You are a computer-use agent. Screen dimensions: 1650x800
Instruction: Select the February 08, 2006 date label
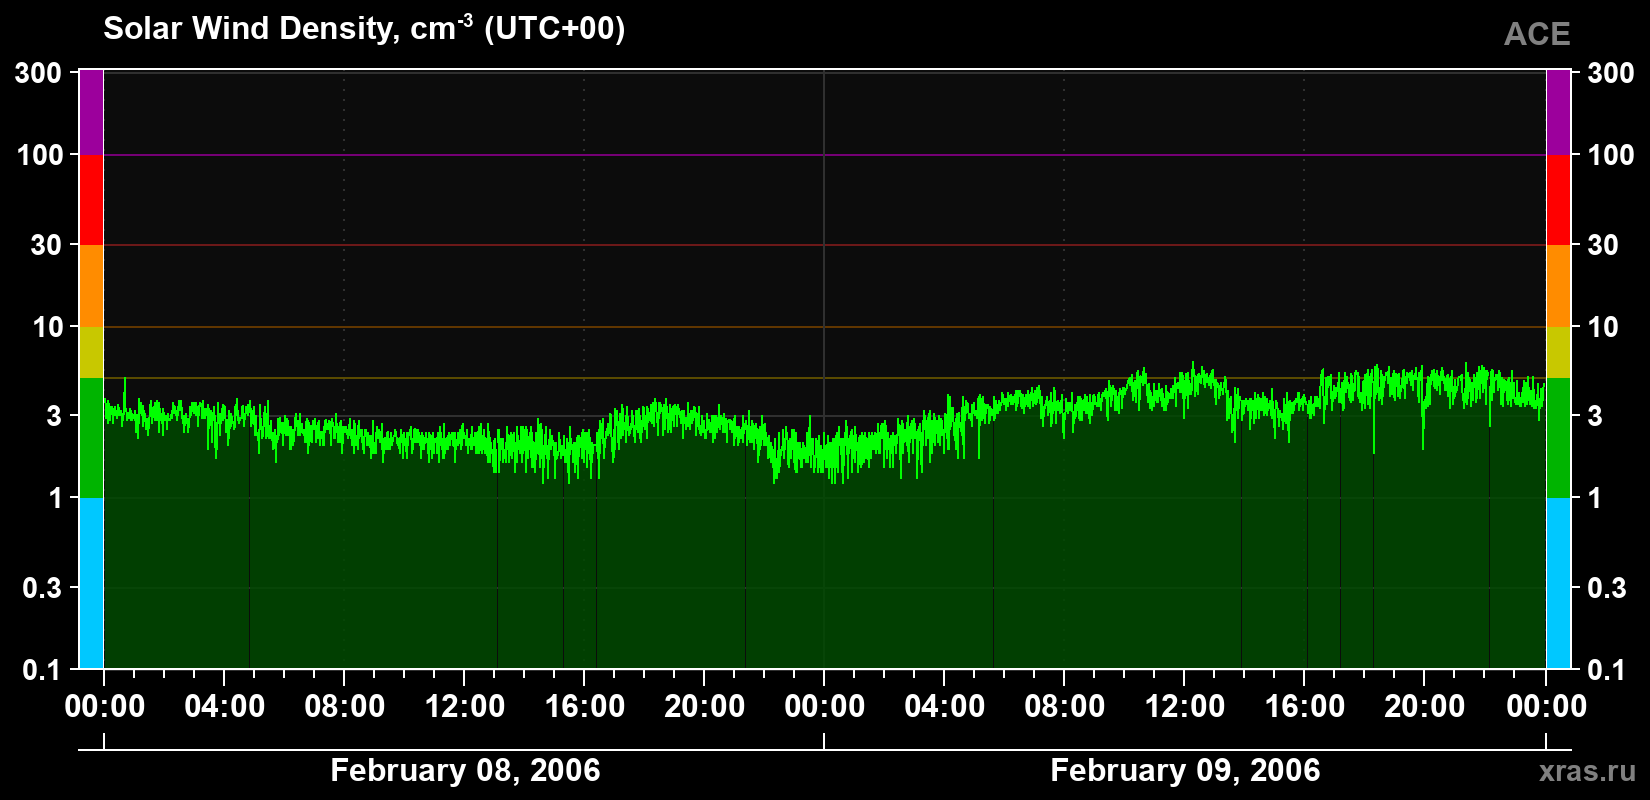(465, 770)
